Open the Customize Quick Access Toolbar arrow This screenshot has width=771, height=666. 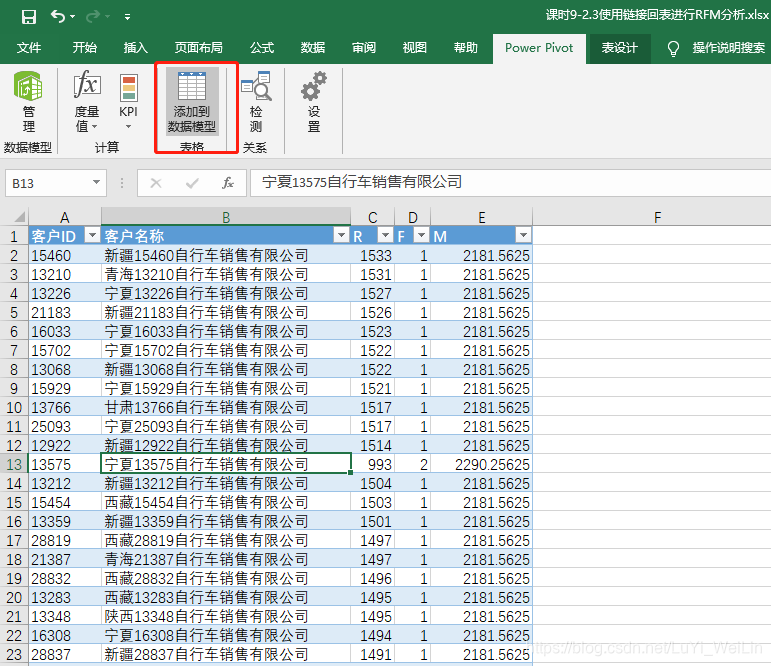coord(127,17)
